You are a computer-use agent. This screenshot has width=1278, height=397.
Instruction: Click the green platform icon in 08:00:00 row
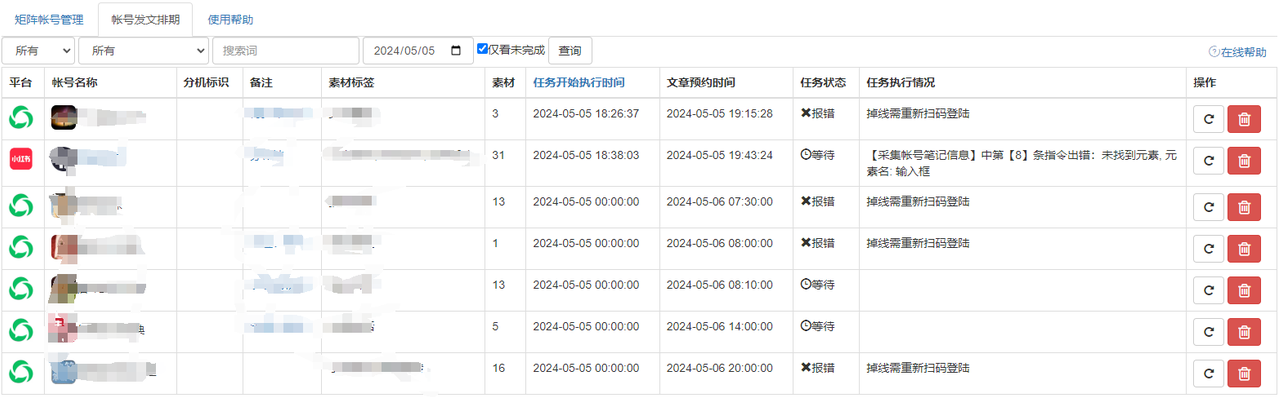[21, 247]
